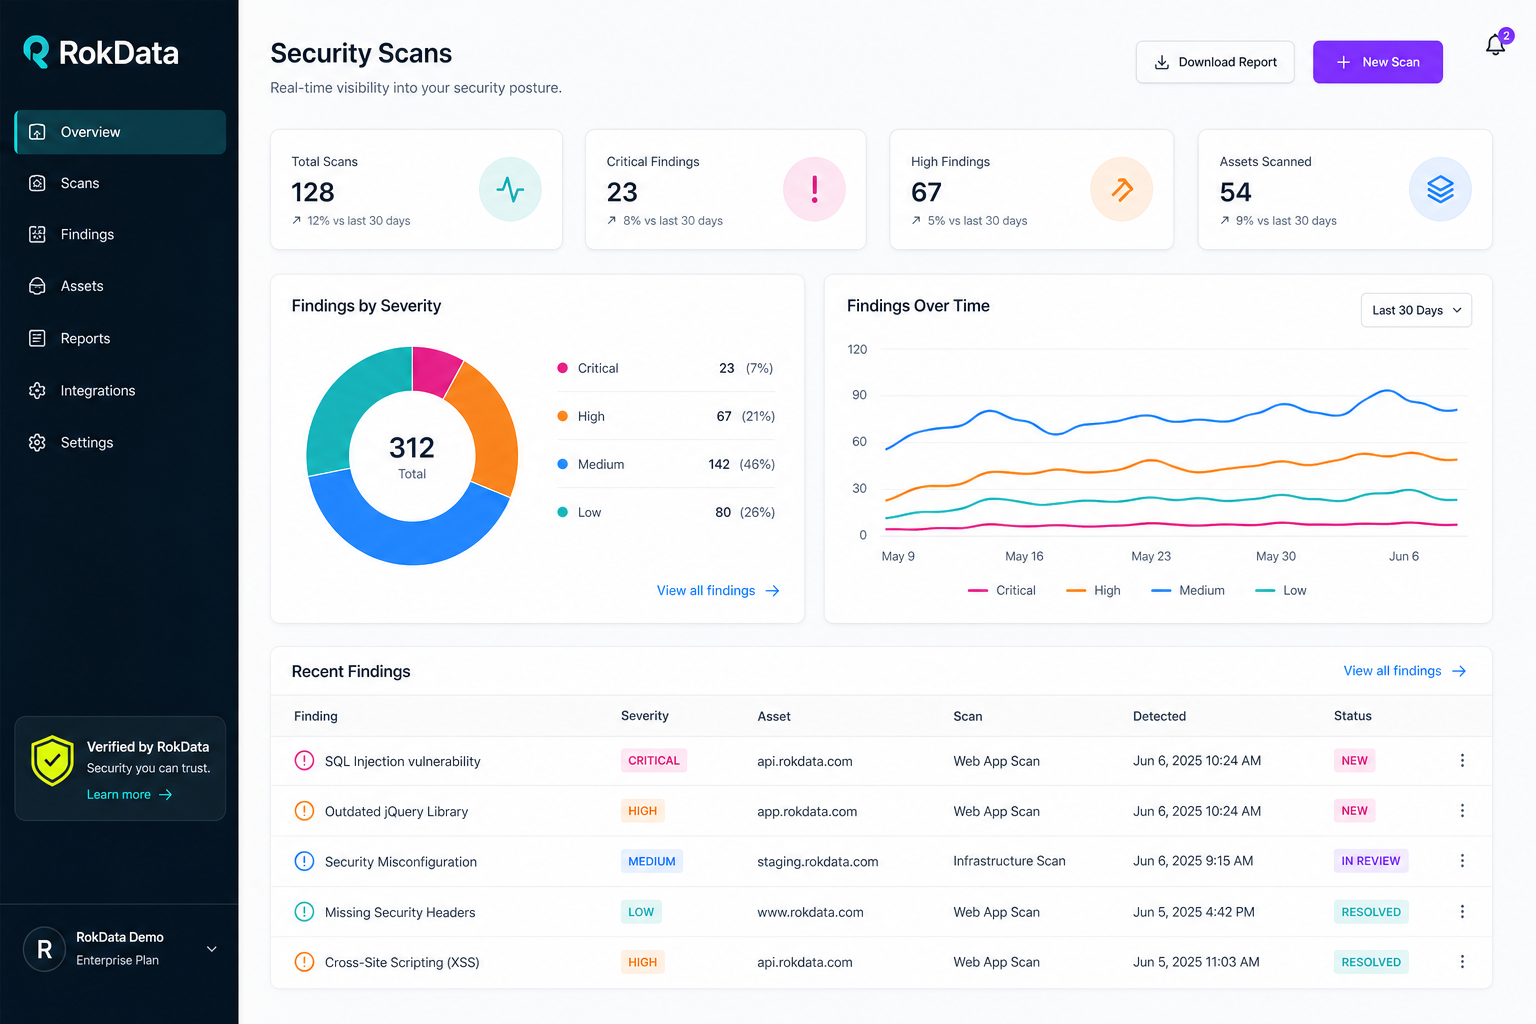1536x1024 pixels.
Task: Click the Security Misconfiguration alert icon
Action: (x=304, y=860)
